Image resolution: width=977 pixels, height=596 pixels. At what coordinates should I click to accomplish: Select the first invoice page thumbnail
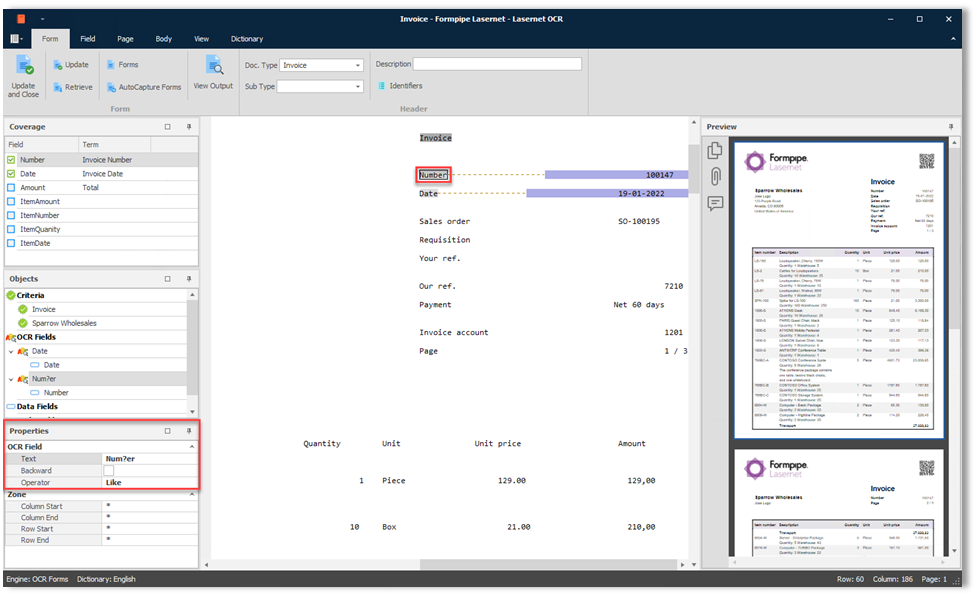(x=839, y=290)
